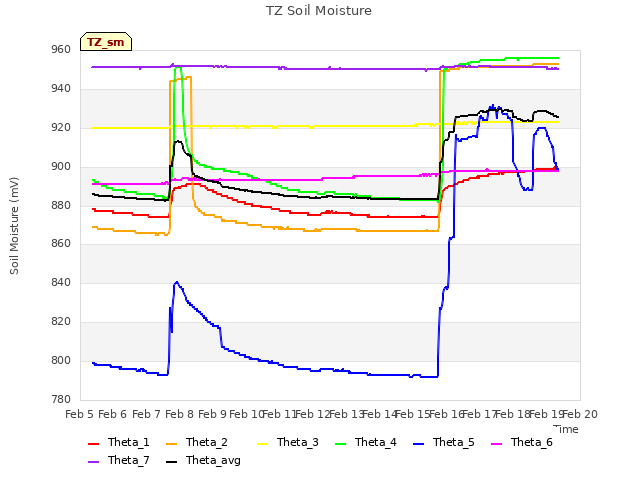The image size is (640, 480).
Task: Click the orange Theta_2 legend color marker
Action: (171, 444)
